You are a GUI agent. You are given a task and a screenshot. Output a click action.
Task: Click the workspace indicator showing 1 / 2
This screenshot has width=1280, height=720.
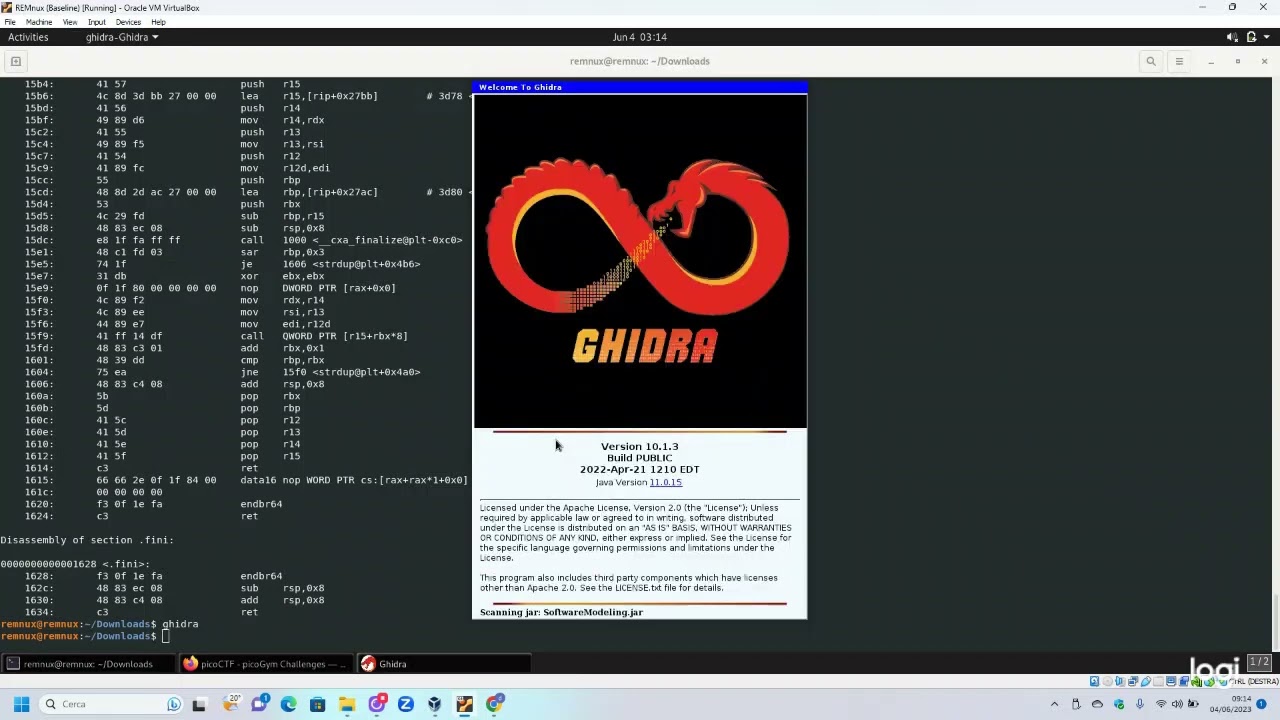[x=1259, y=663]
